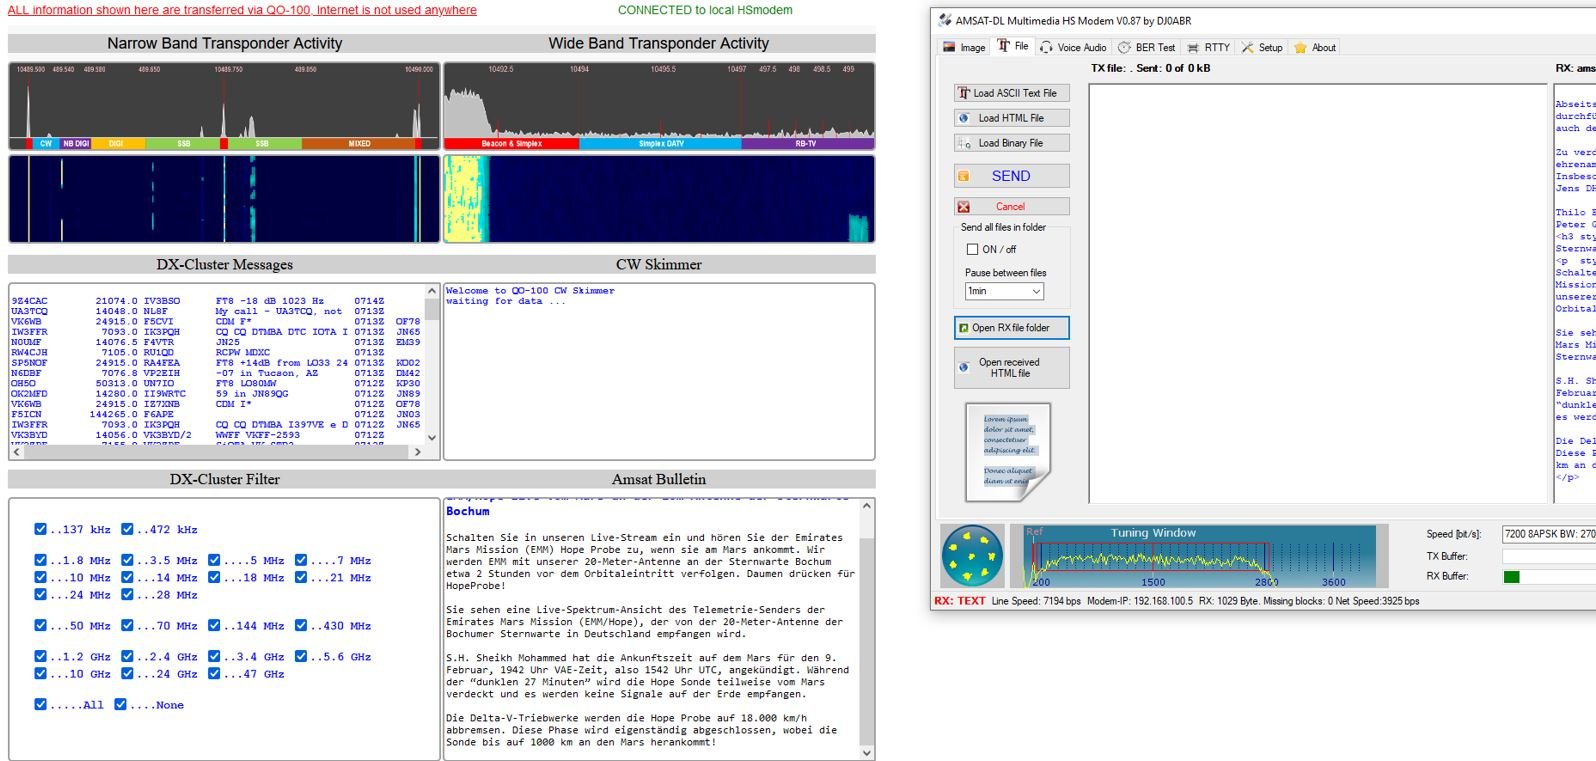Toggle the 7 MHz filter checkbox
This screenshot has width=1596, height=761.
coord(301,560)
